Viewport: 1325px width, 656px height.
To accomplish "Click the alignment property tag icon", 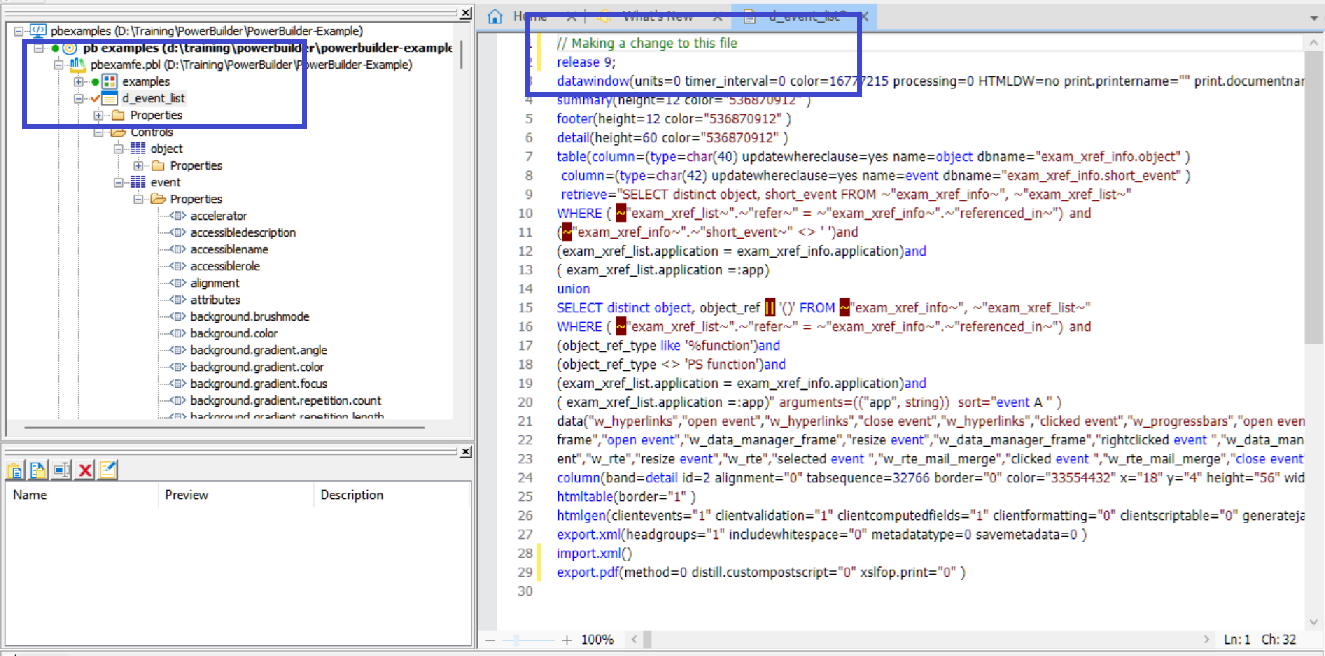I will (x=177, y=282).
